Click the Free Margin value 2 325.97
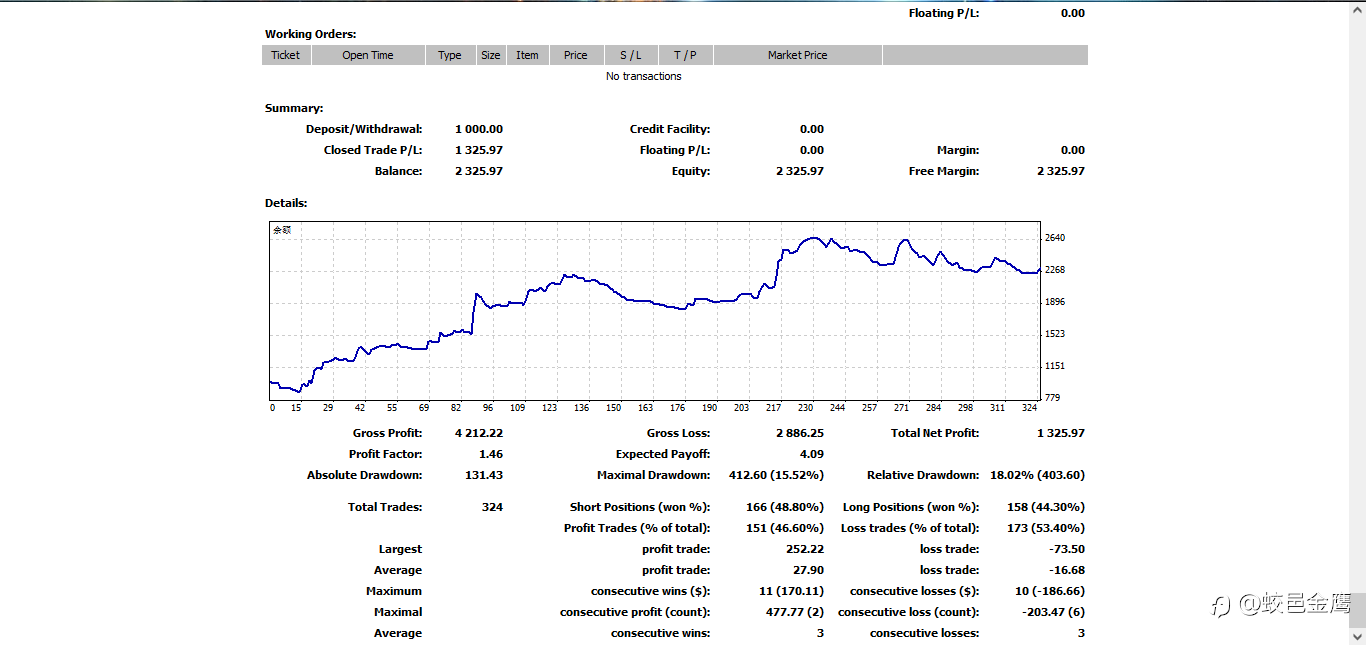This screenshot has width=1366, height=645. (x=1061, y=171)
